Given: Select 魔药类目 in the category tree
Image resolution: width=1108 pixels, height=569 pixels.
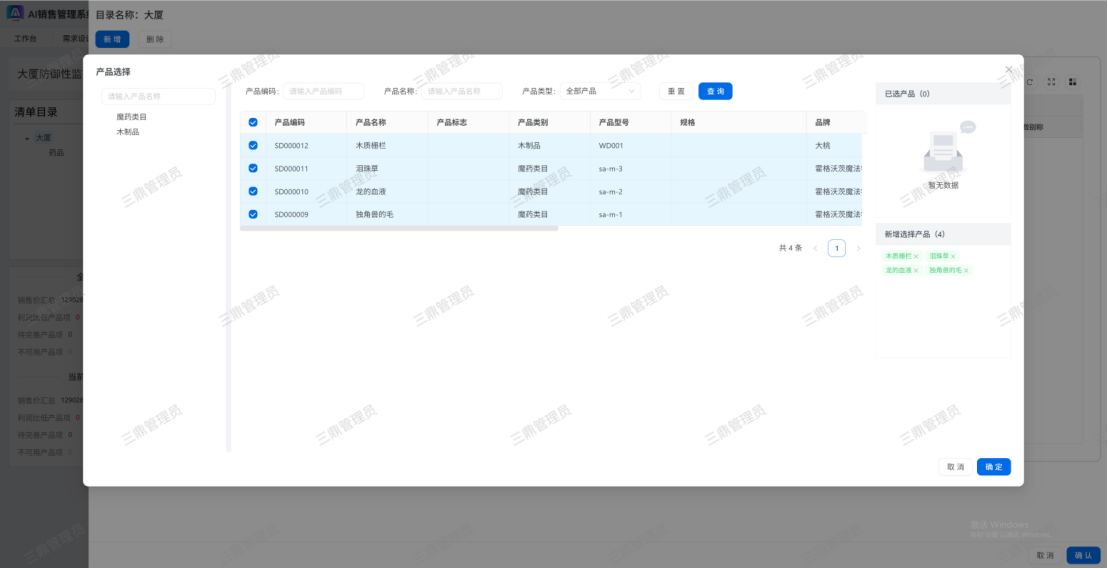Looking at the screenshot, I should (x=132, y=117).
